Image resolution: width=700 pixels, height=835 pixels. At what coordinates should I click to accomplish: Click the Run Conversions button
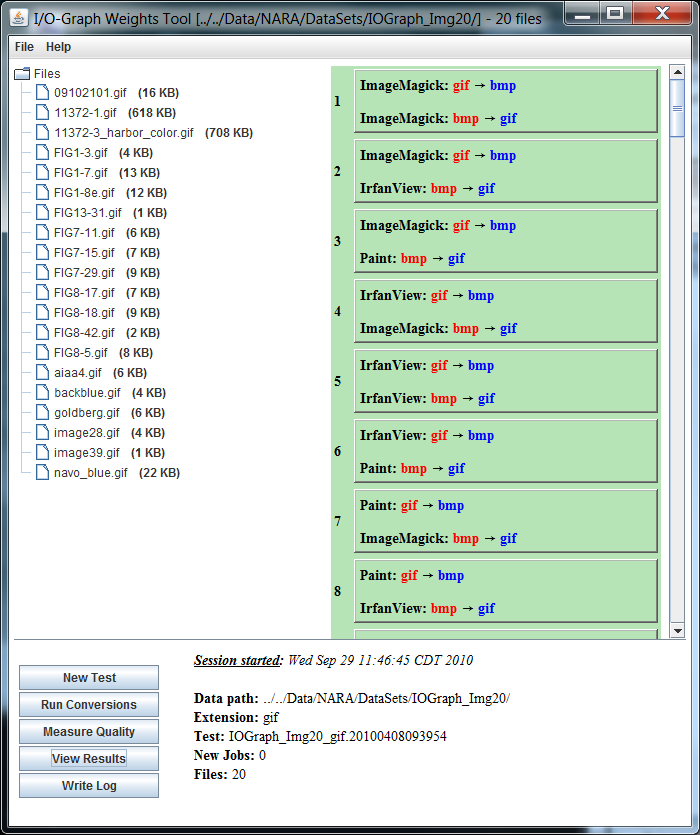pos(89,705)
